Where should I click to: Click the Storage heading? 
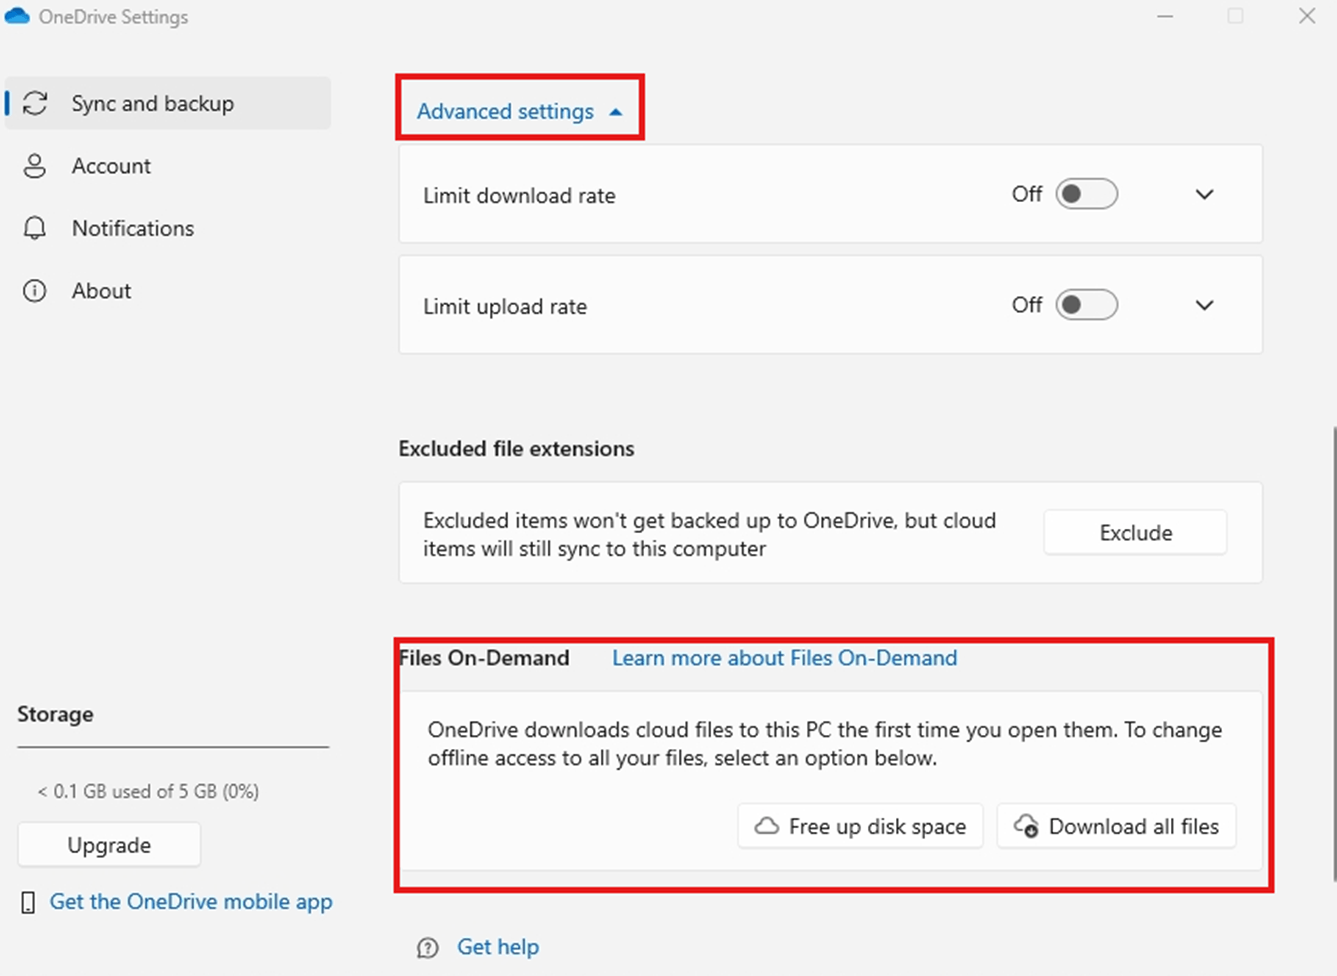click(x=55, y=714)
